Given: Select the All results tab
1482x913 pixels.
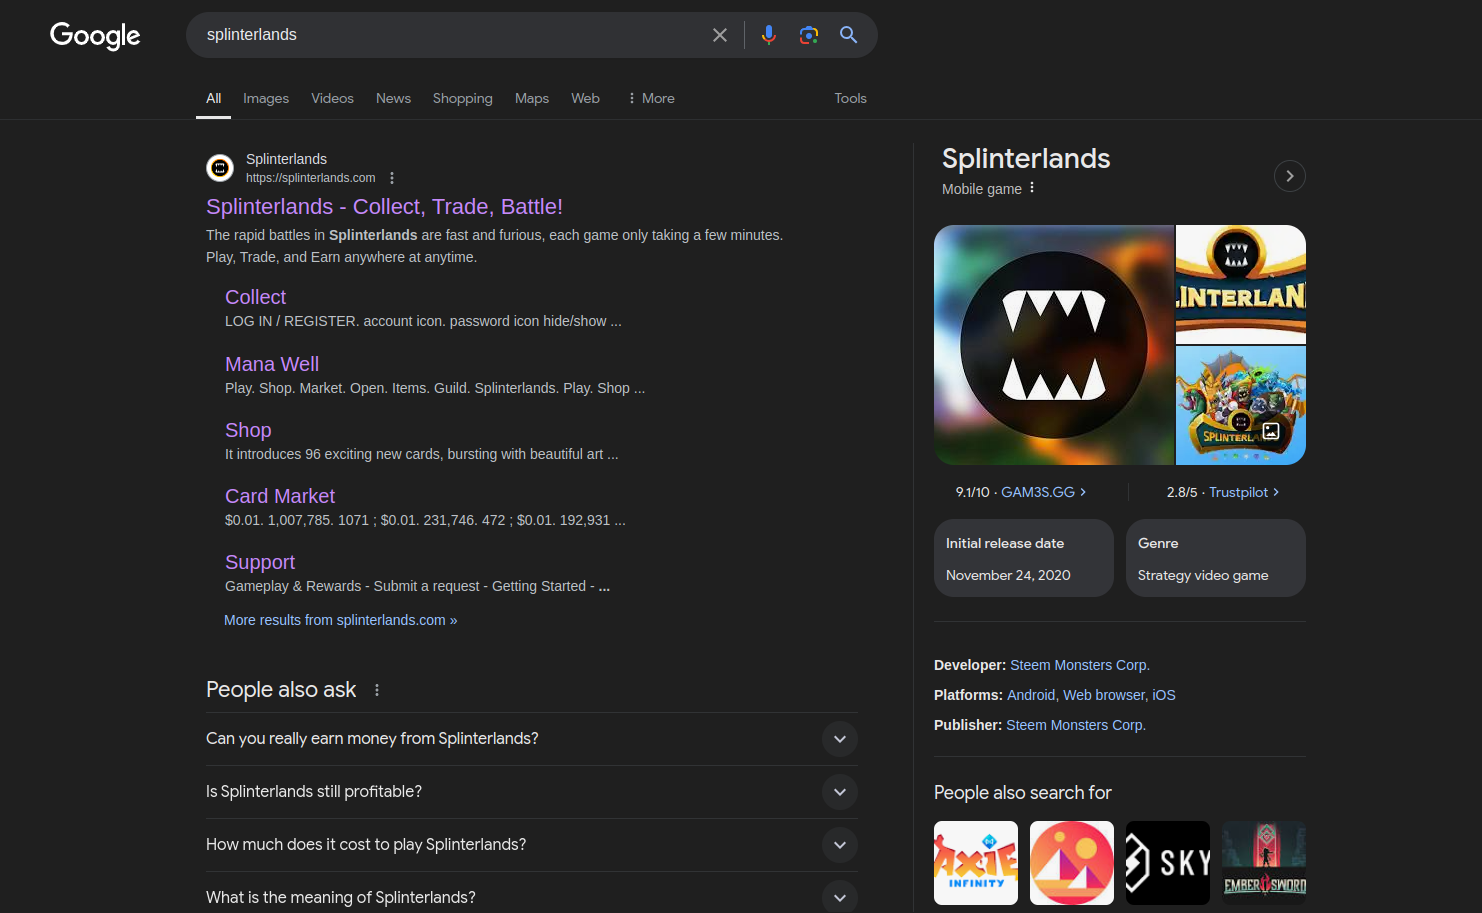Looking at the screenshot, I should (213, 98).
